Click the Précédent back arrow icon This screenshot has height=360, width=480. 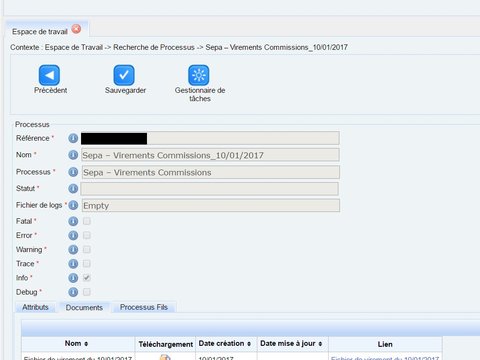click(49, 75)
